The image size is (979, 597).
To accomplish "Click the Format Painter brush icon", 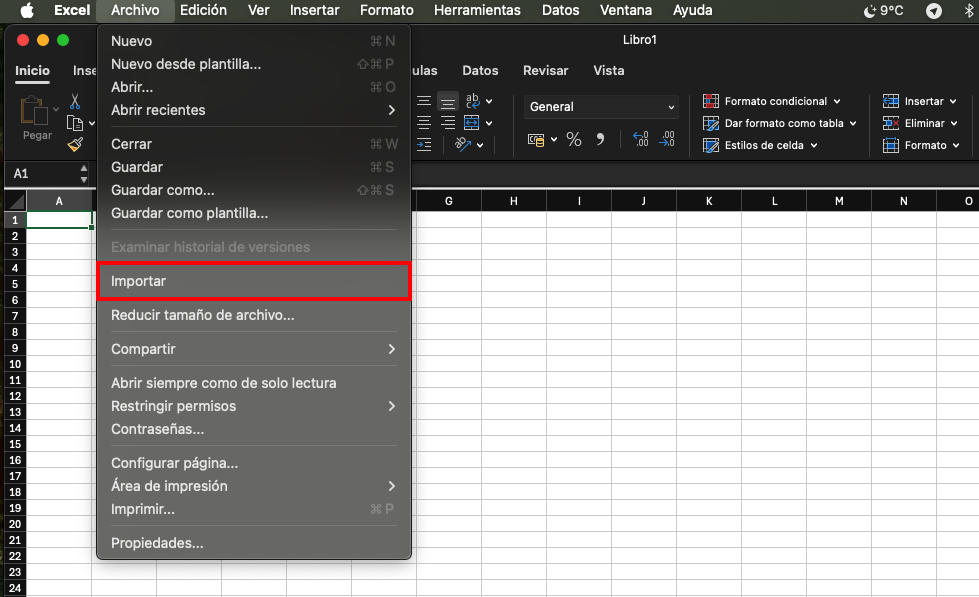I will click(x=75, y=145).
